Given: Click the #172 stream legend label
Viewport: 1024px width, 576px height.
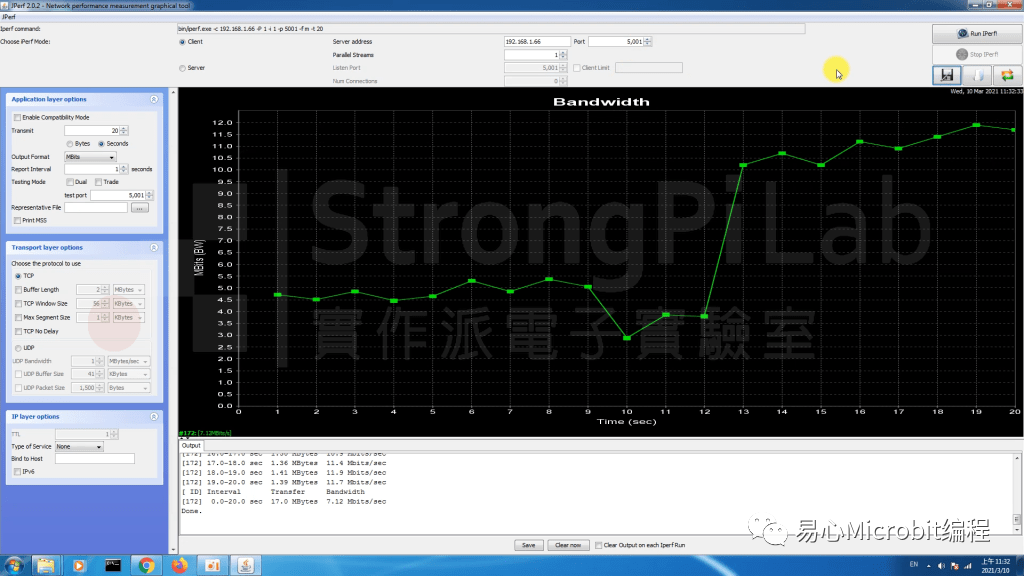Looking at the screenshot, I should [x=205, y=433].
